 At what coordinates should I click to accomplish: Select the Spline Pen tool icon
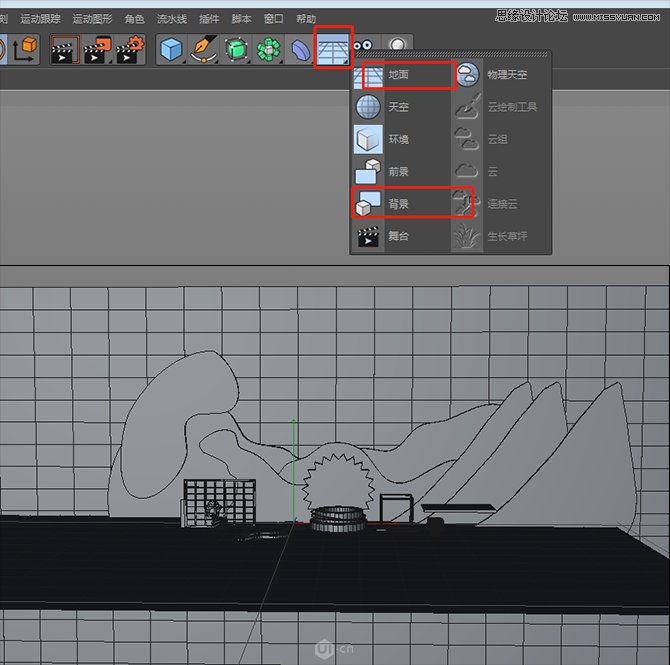[x=204, y=49]
